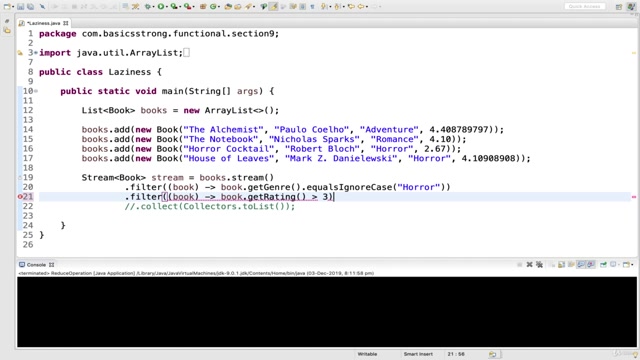Click the Save All toolbar icon
This screenshot has width=640, height=360.
pyautogui.click(x=31, y=7)
